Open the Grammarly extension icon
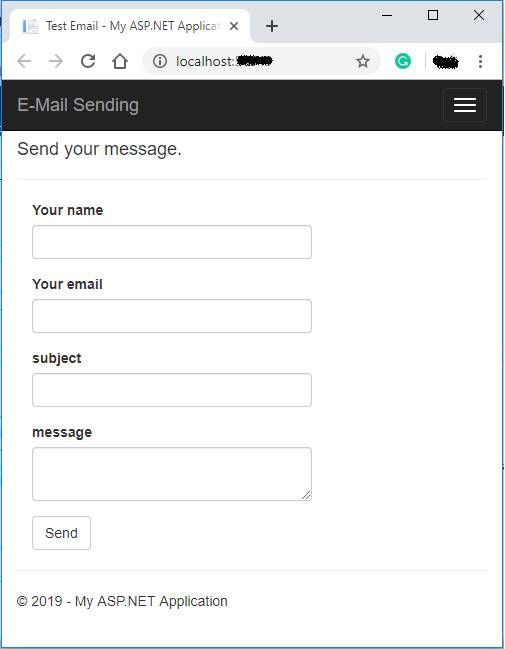Viewport: 505px width, 649px height. [403, 61]
